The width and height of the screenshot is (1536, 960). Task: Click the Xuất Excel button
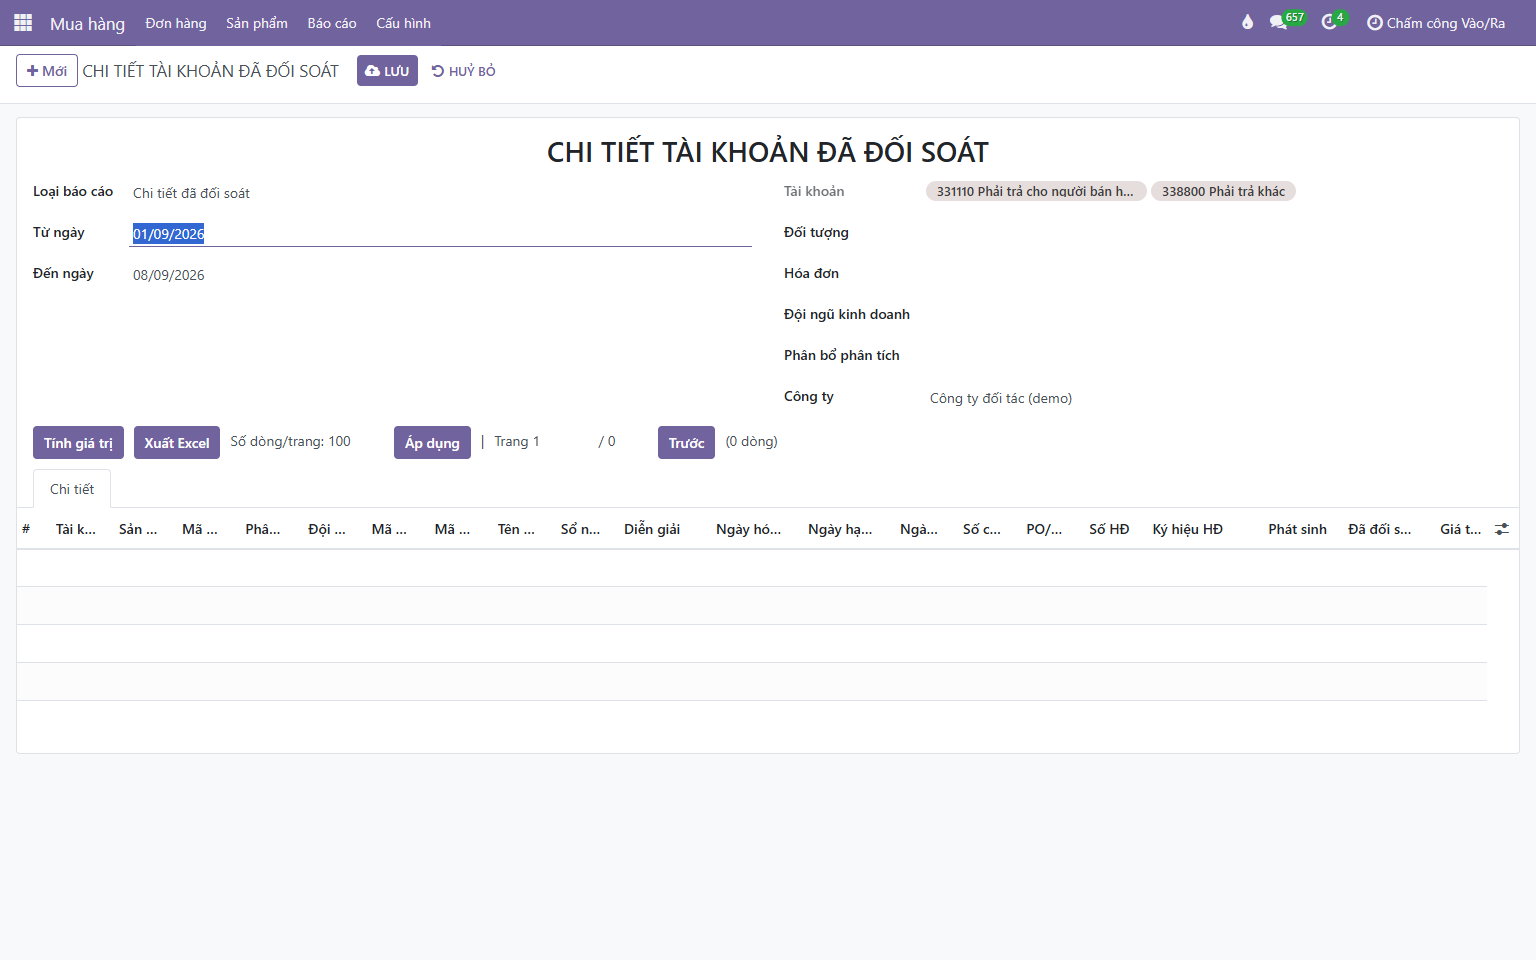click(177, 443)
